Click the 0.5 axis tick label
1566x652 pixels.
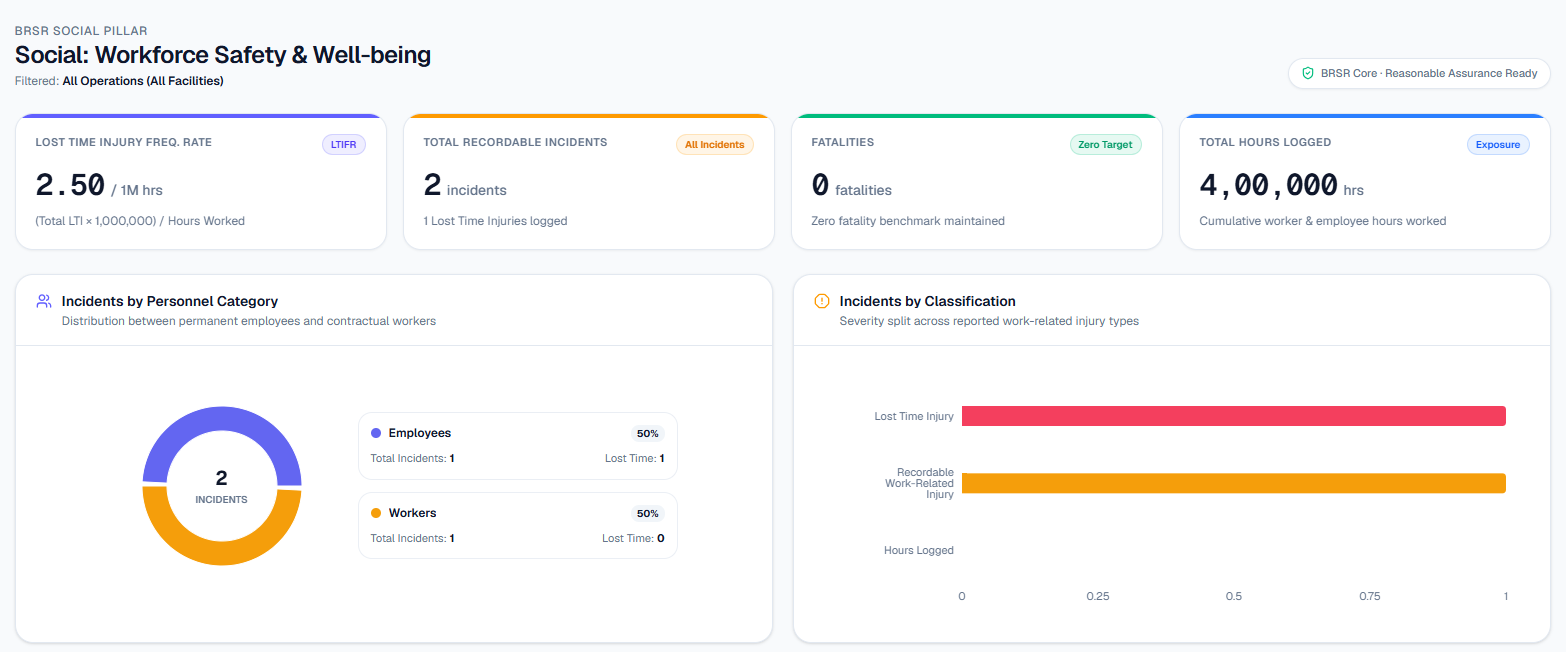click(x=1234, y=596)
